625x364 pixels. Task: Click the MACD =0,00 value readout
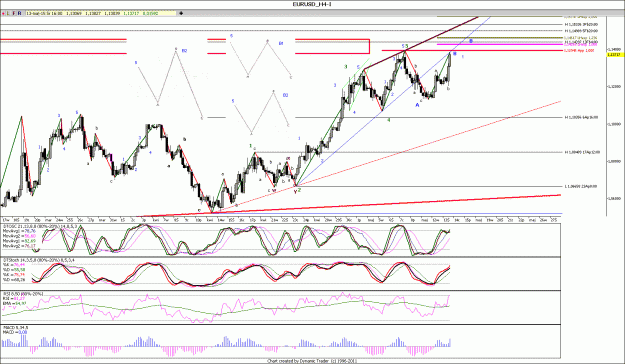click(x=15, y=332)
